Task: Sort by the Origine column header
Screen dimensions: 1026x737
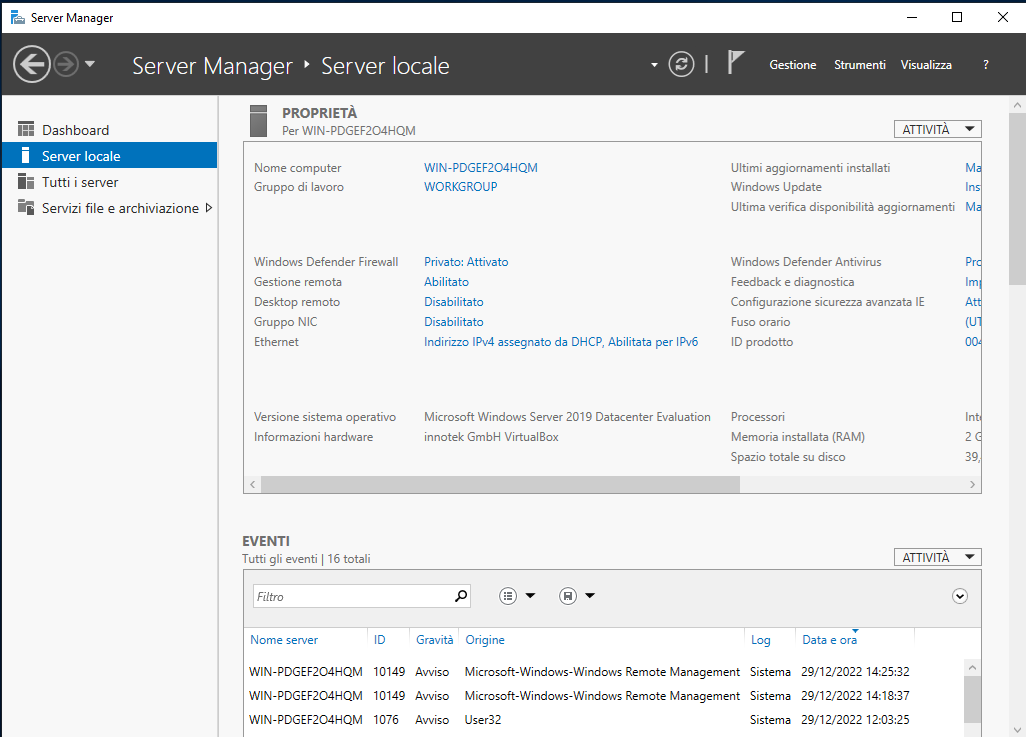Action: coord(485,639)
